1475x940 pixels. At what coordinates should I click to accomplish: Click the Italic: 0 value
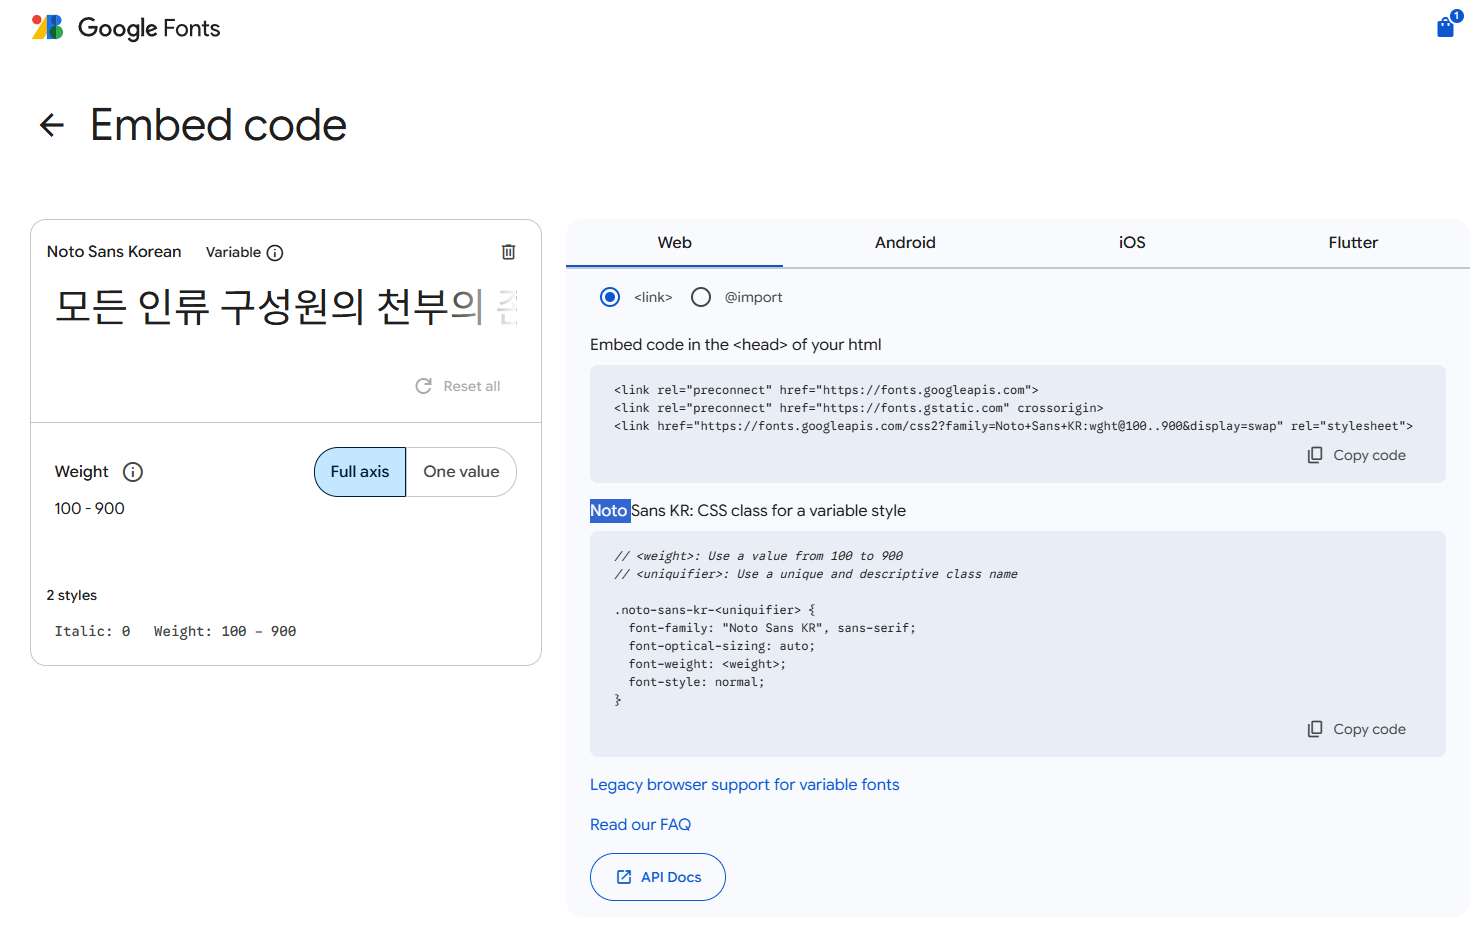pos(92,631)
